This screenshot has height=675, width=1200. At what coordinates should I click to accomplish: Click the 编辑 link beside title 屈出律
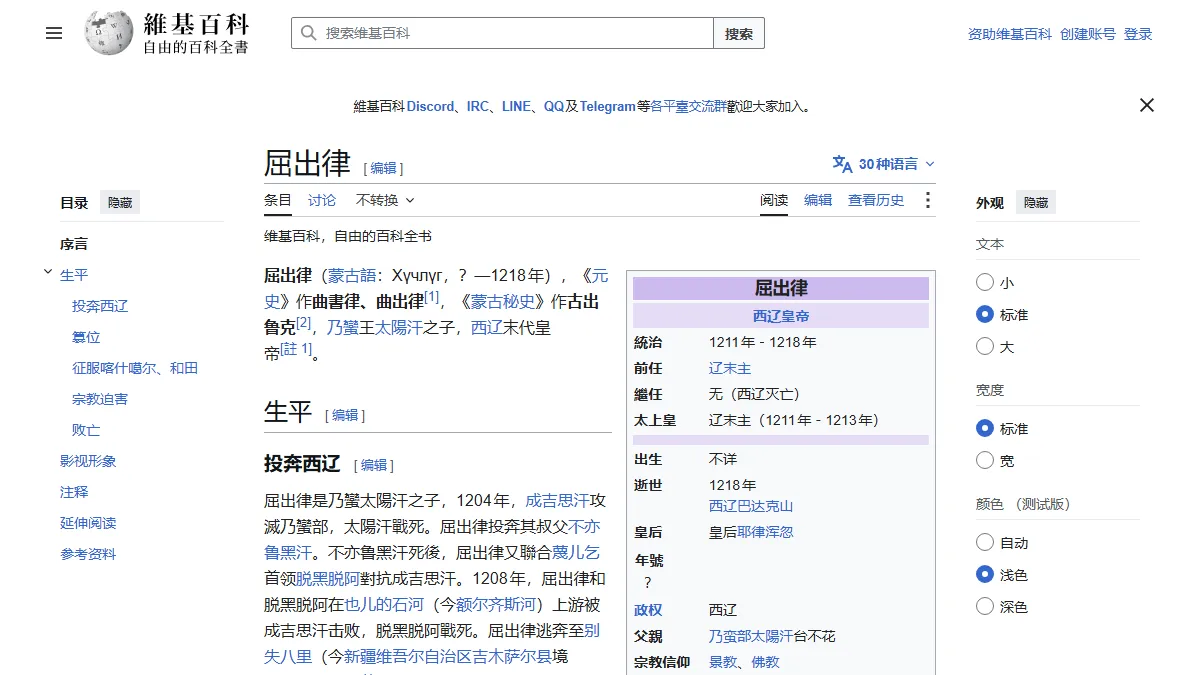(x=384, y=168)
